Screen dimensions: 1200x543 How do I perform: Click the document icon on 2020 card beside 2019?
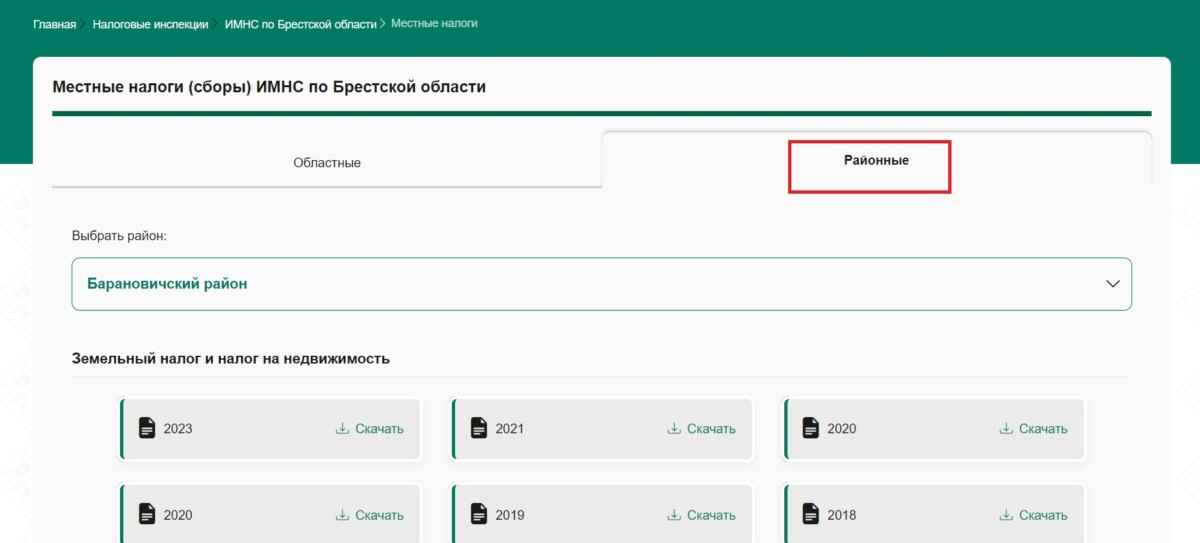pyautogui.click(x=147, y=515)
